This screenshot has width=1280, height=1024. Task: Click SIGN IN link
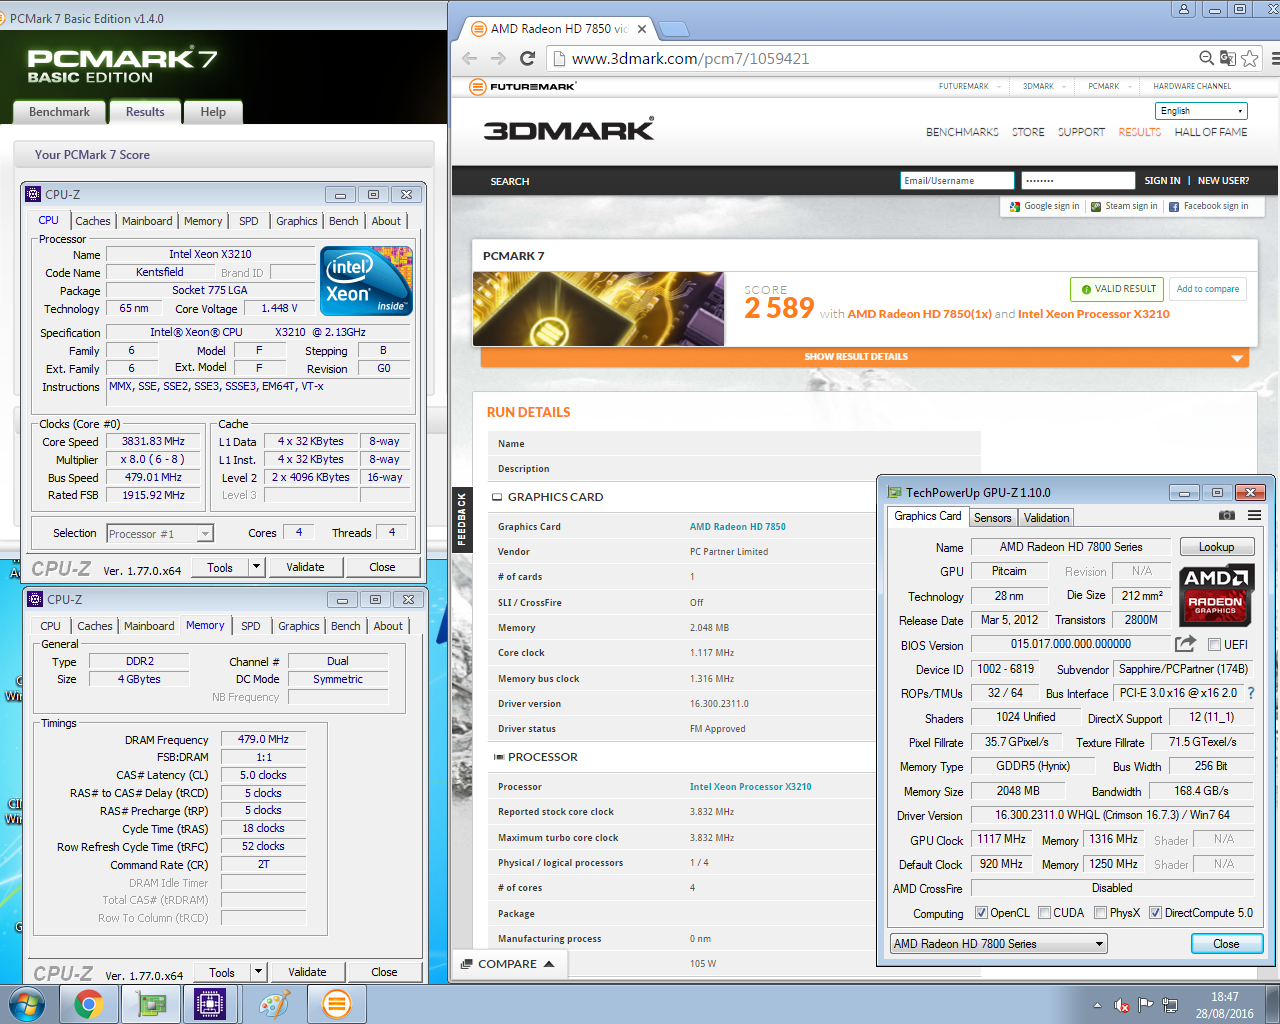tap(1162, 181)
